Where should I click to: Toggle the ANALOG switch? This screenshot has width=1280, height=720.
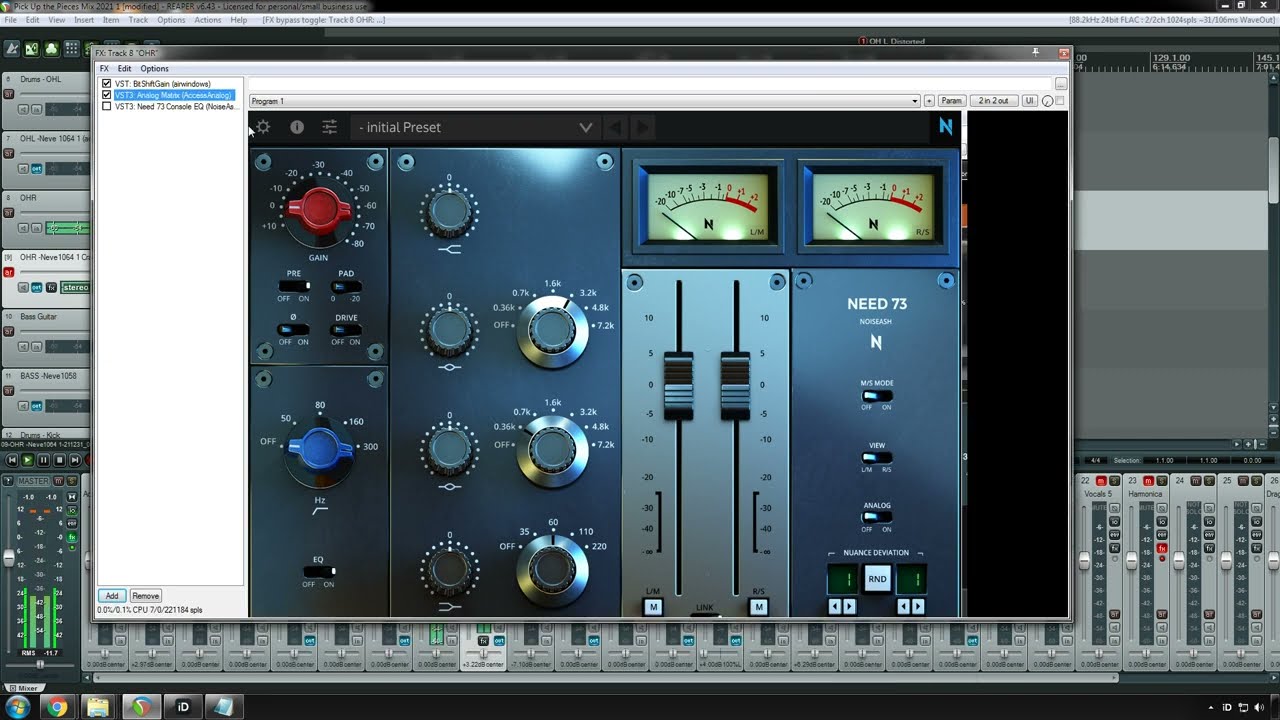[x=876, y=517]
